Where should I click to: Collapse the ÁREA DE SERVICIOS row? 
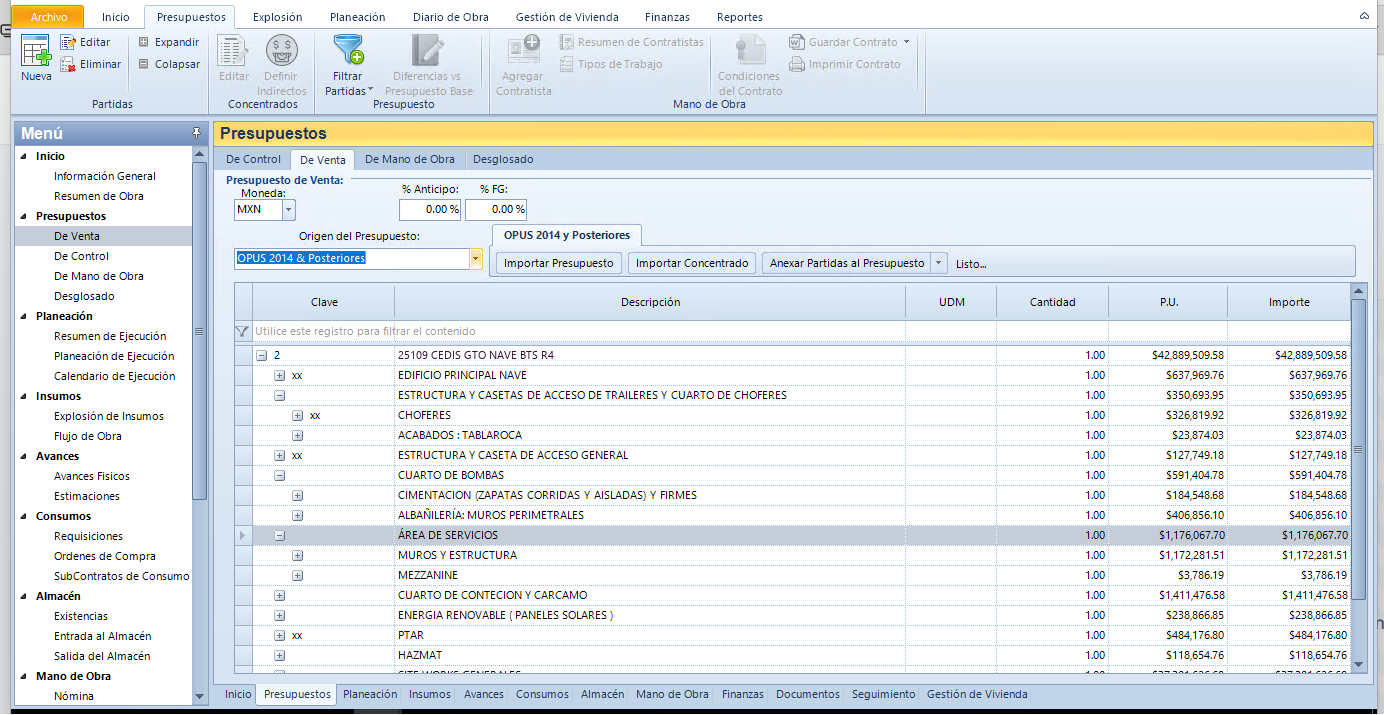tap(280, 535)
